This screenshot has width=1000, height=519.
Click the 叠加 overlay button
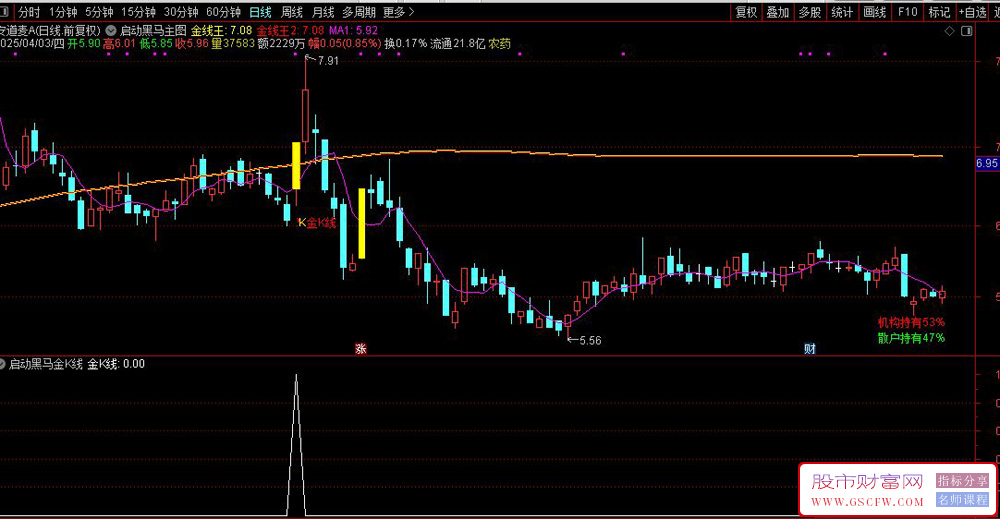(x=778, y=12)
